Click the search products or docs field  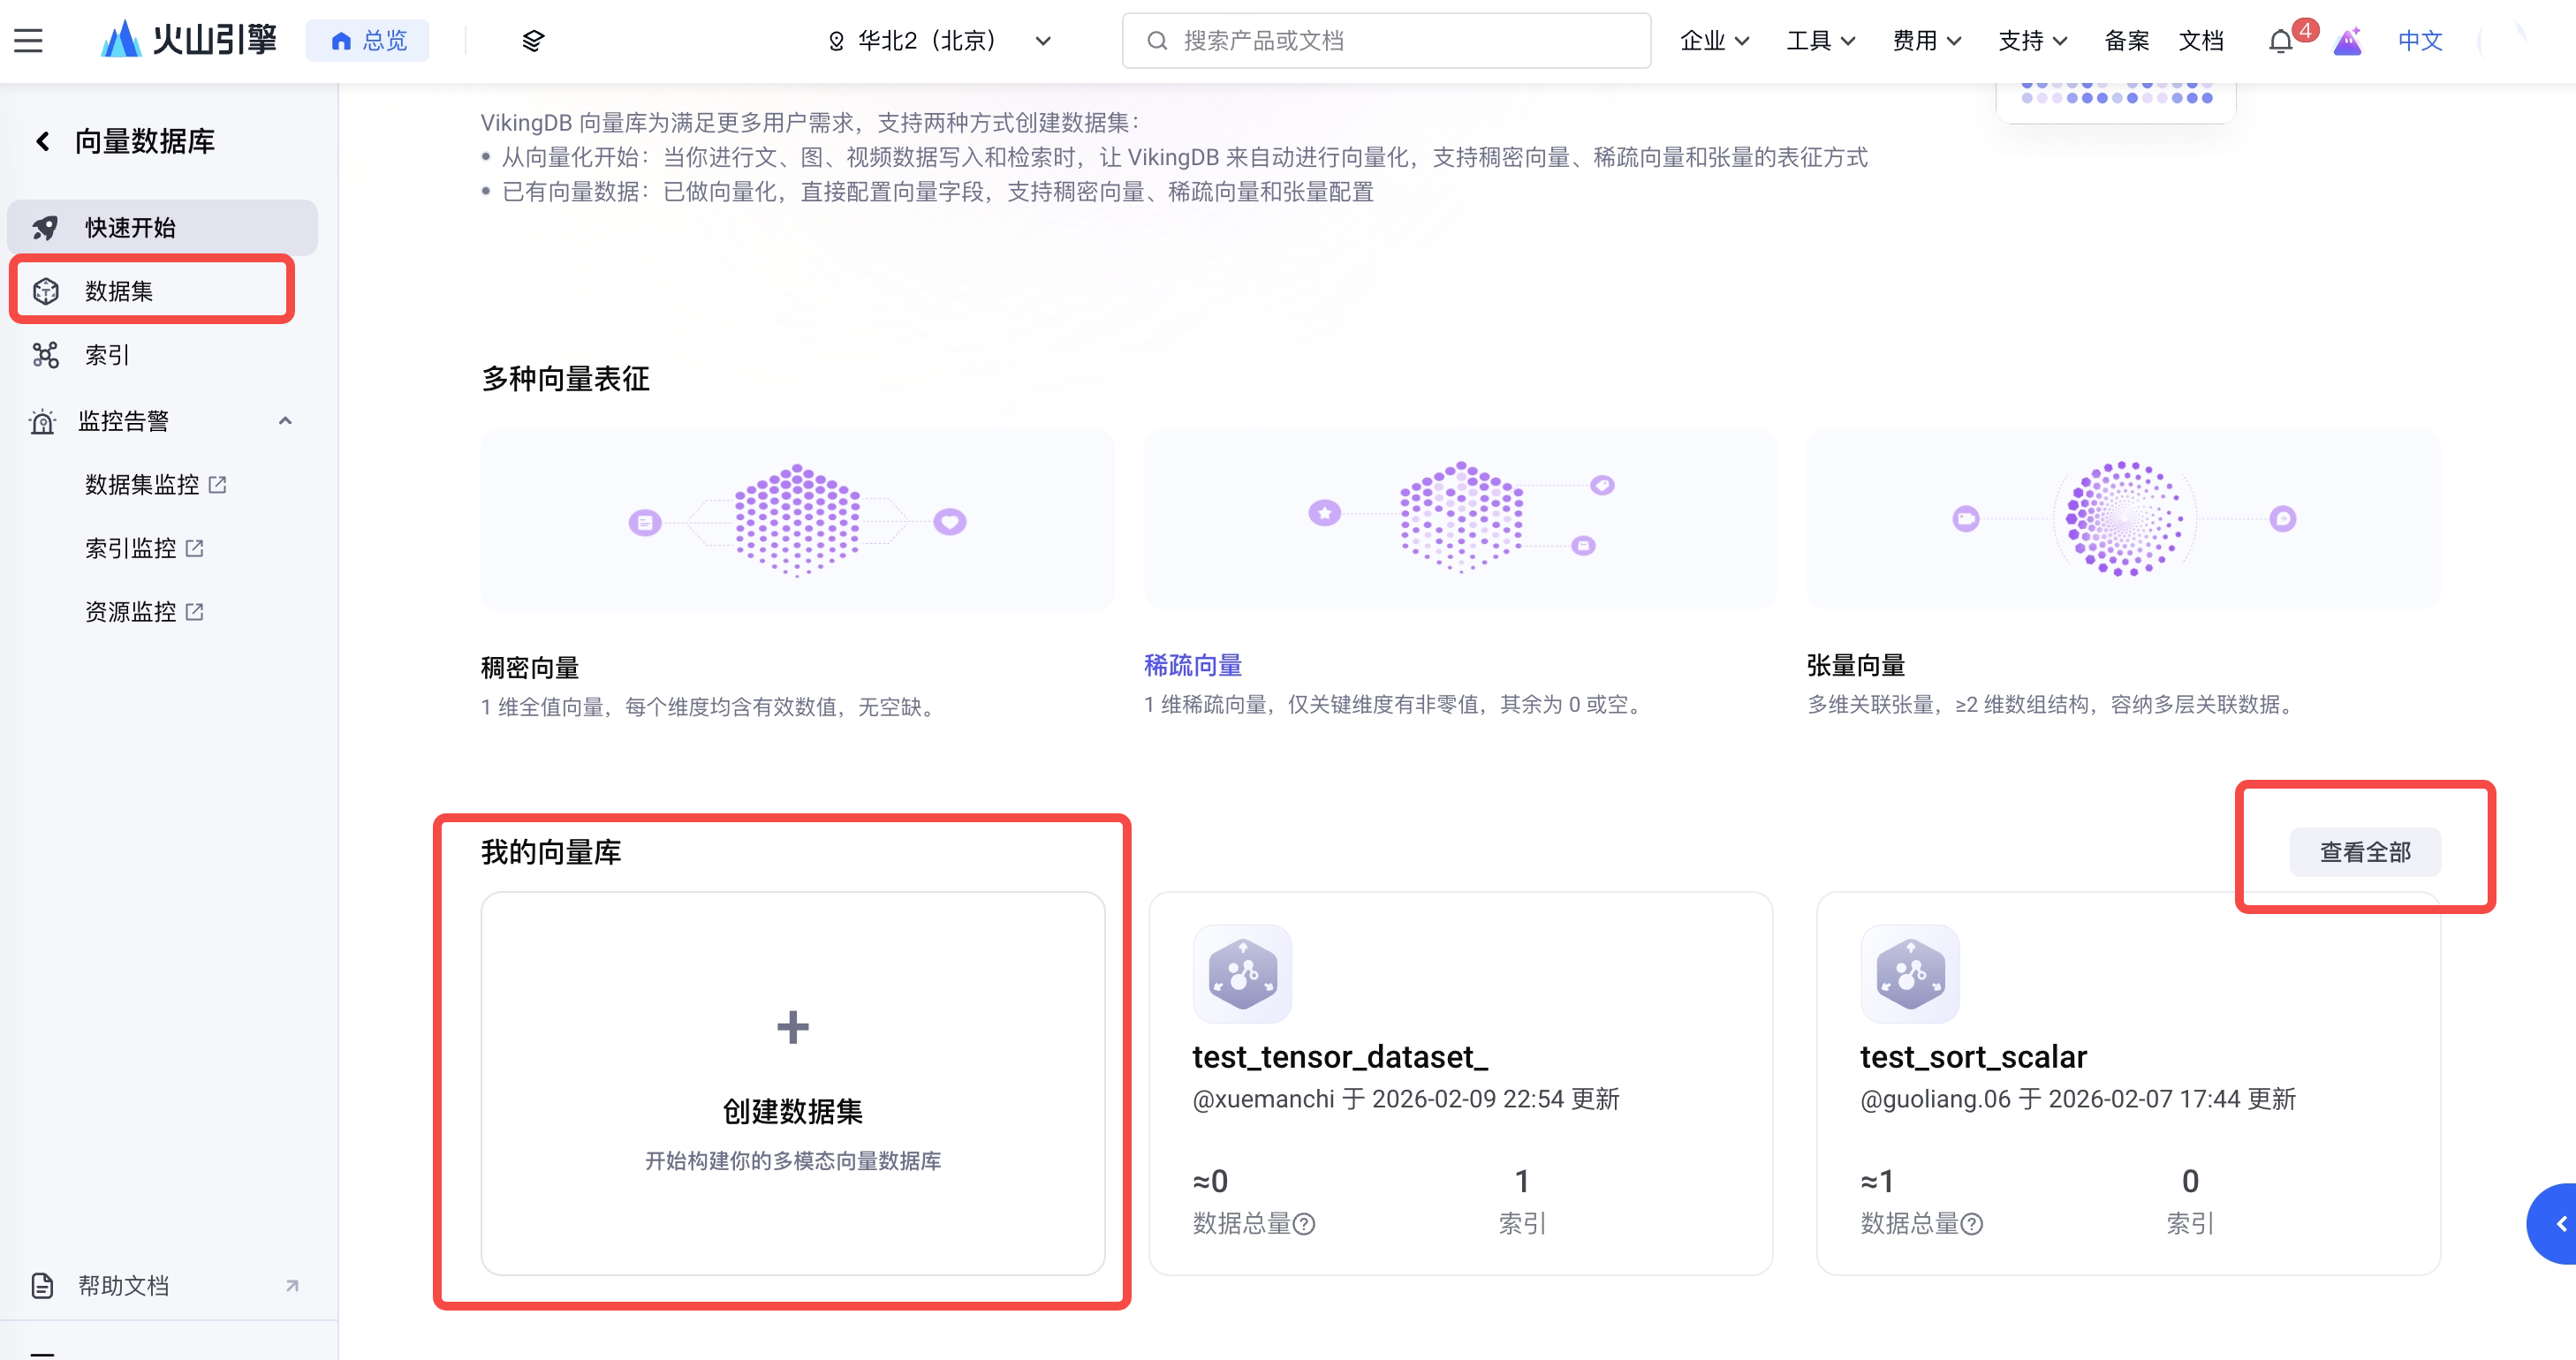1386,41
